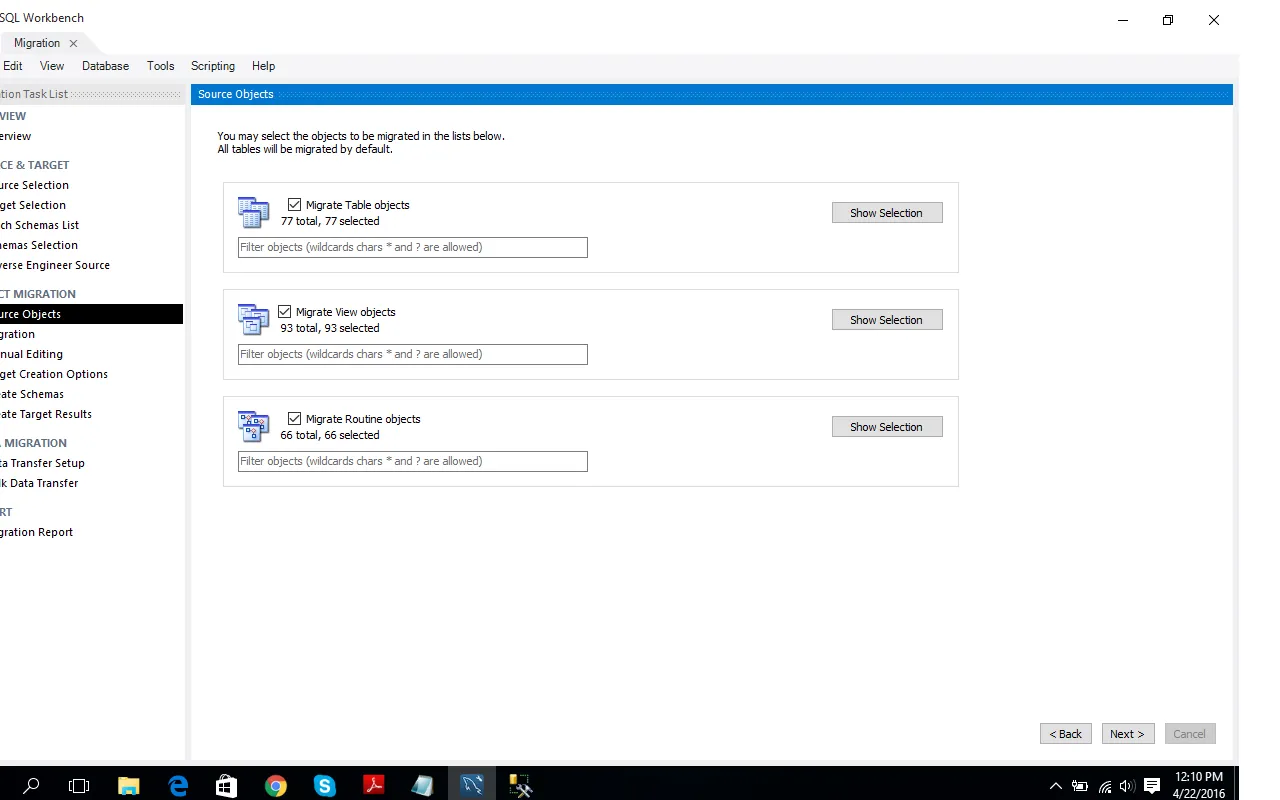
Task: Select the Reverse Engineer Source step
Action: [x=55, y=265]
